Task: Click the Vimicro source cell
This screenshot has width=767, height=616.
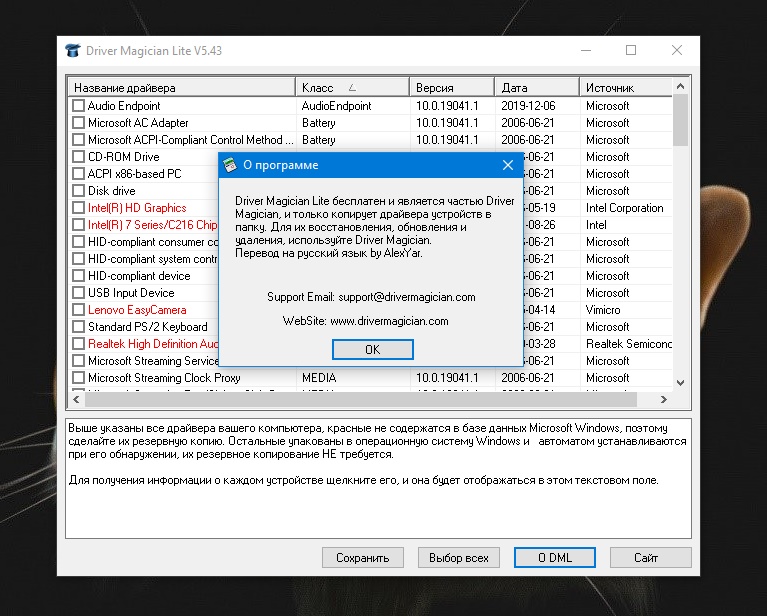Action: tap(603, 310)
